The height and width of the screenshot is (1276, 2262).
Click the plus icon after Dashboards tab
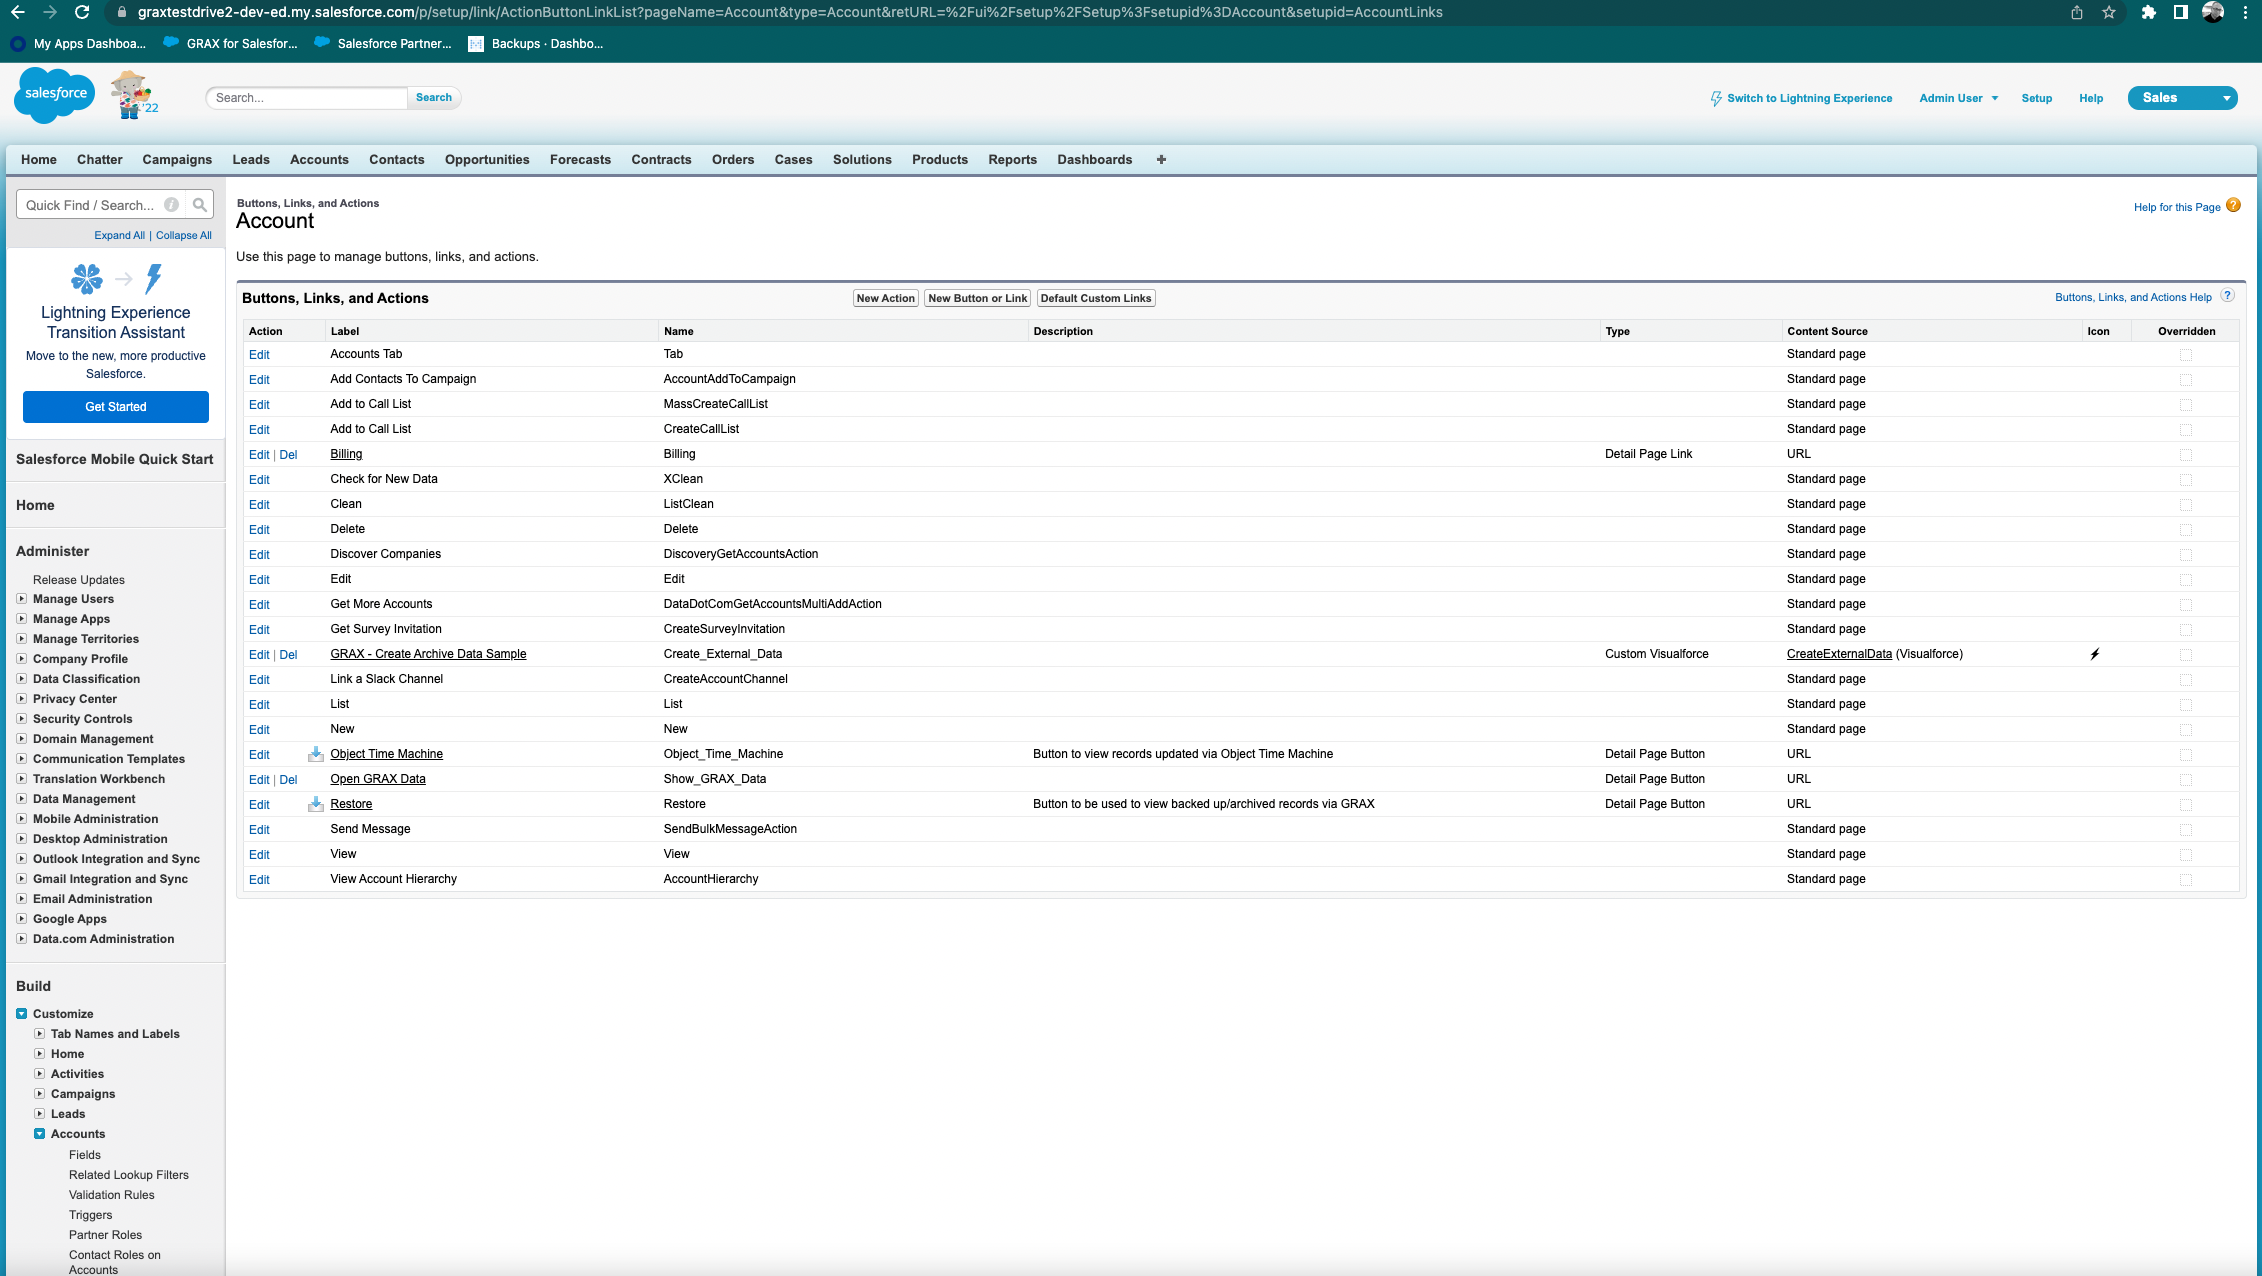click(x=1161, y=160)
